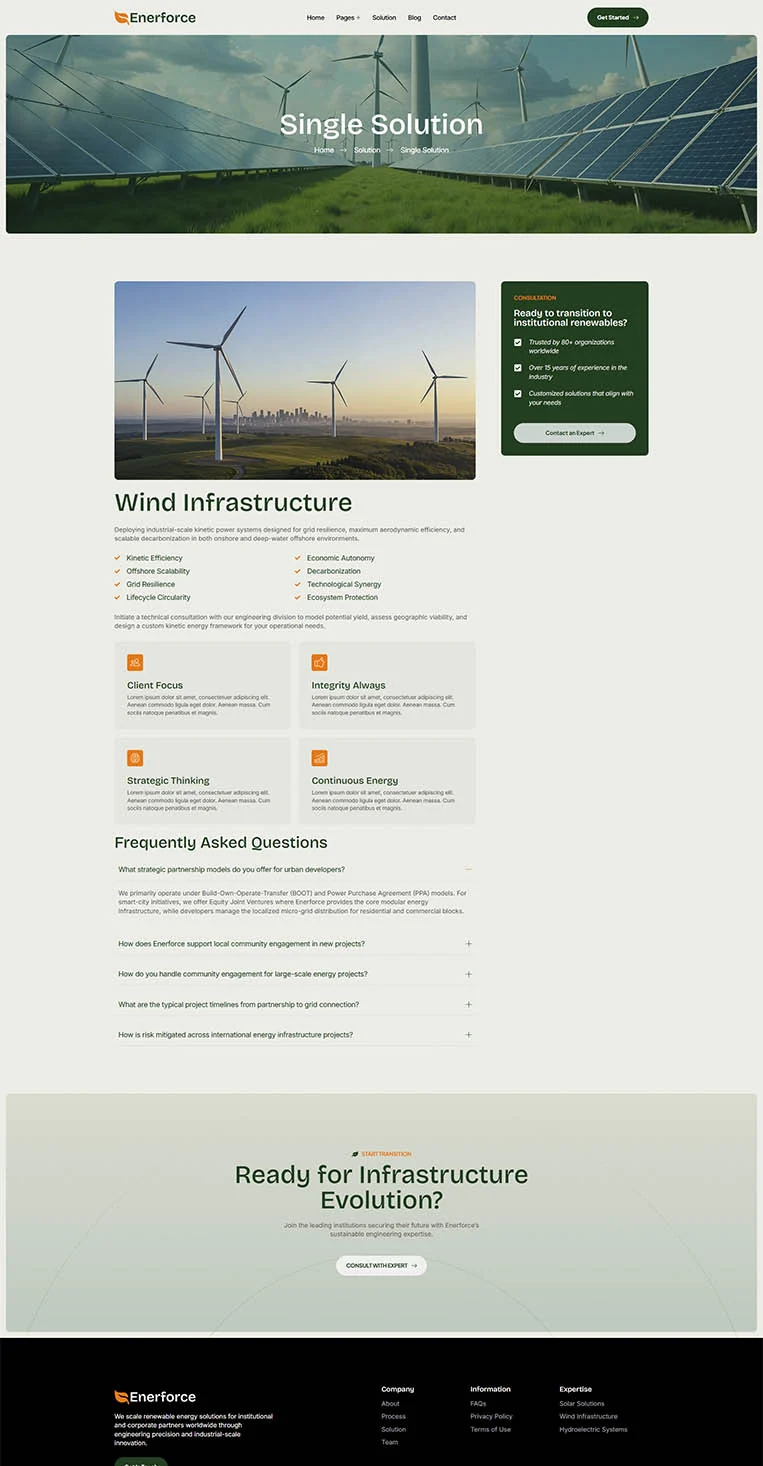Click the checkmark beside Technological Synergy
The image size is (763, 1466).
(x=298, y=584)
